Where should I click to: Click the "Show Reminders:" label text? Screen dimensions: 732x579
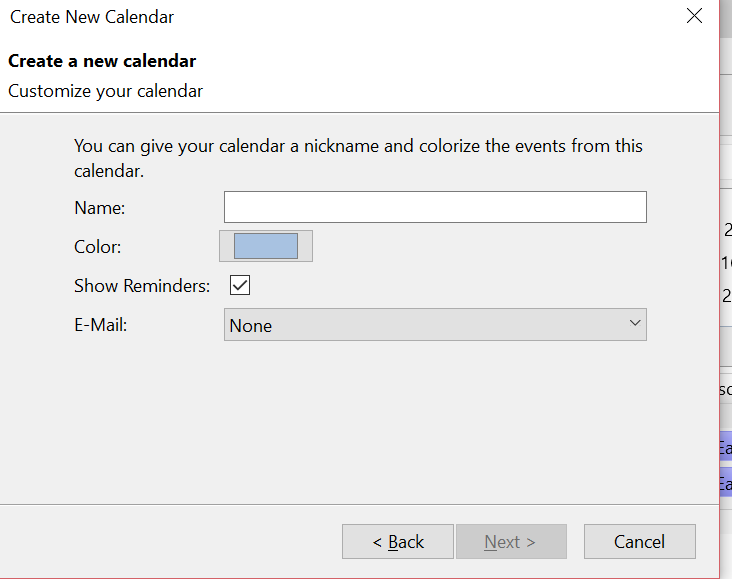click(142, 286)
